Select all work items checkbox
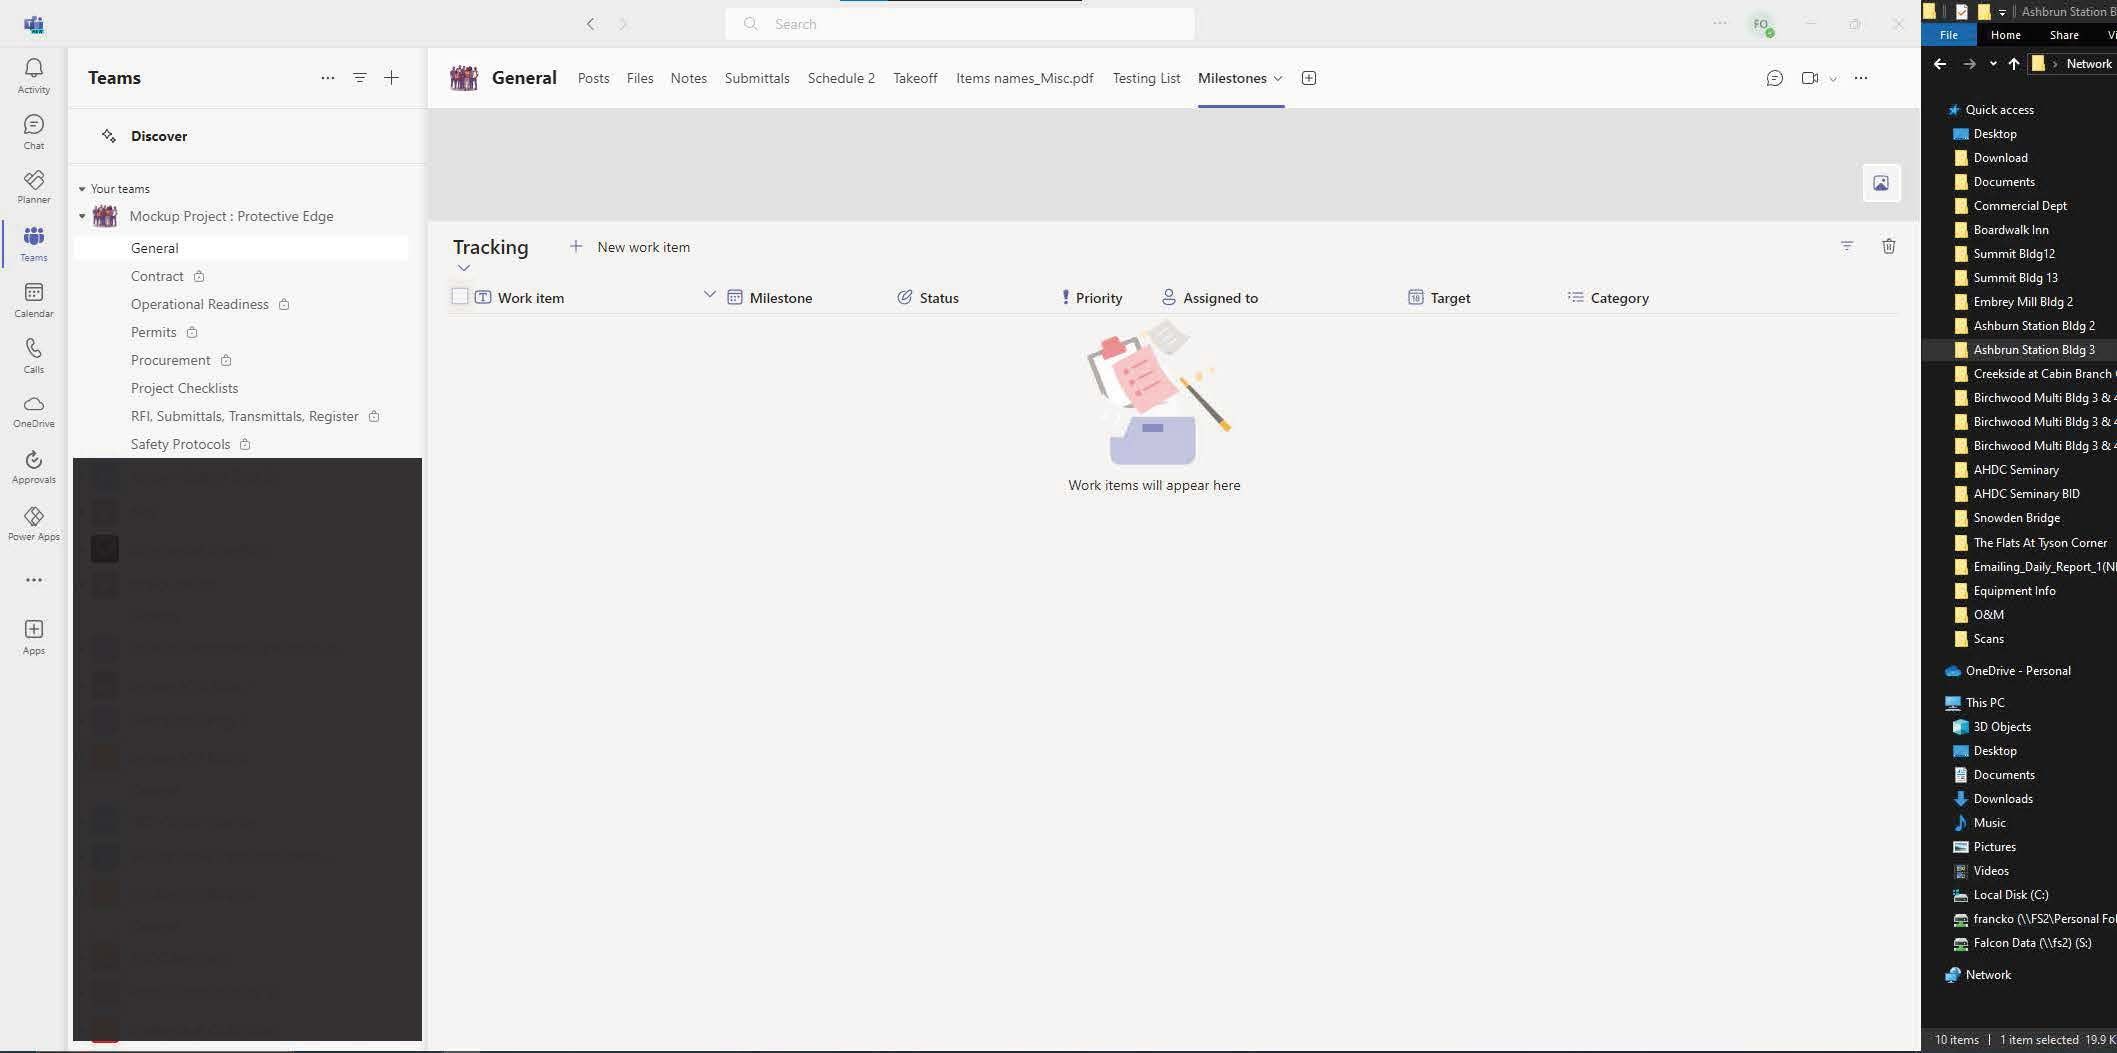The height and width of the screenshot is (1053, 2117). 460,296
